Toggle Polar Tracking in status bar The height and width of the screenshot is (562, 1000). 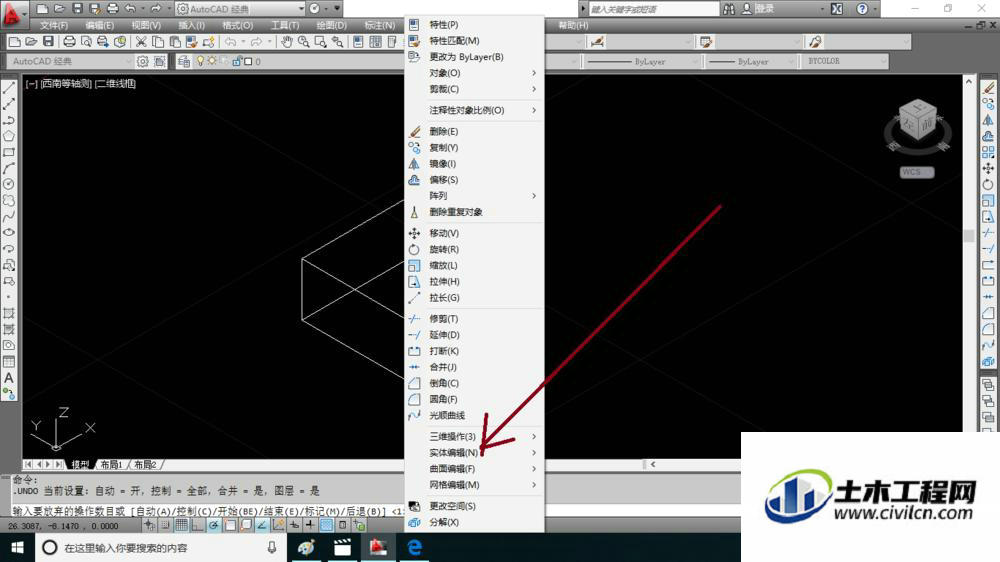tap(214, 526)
